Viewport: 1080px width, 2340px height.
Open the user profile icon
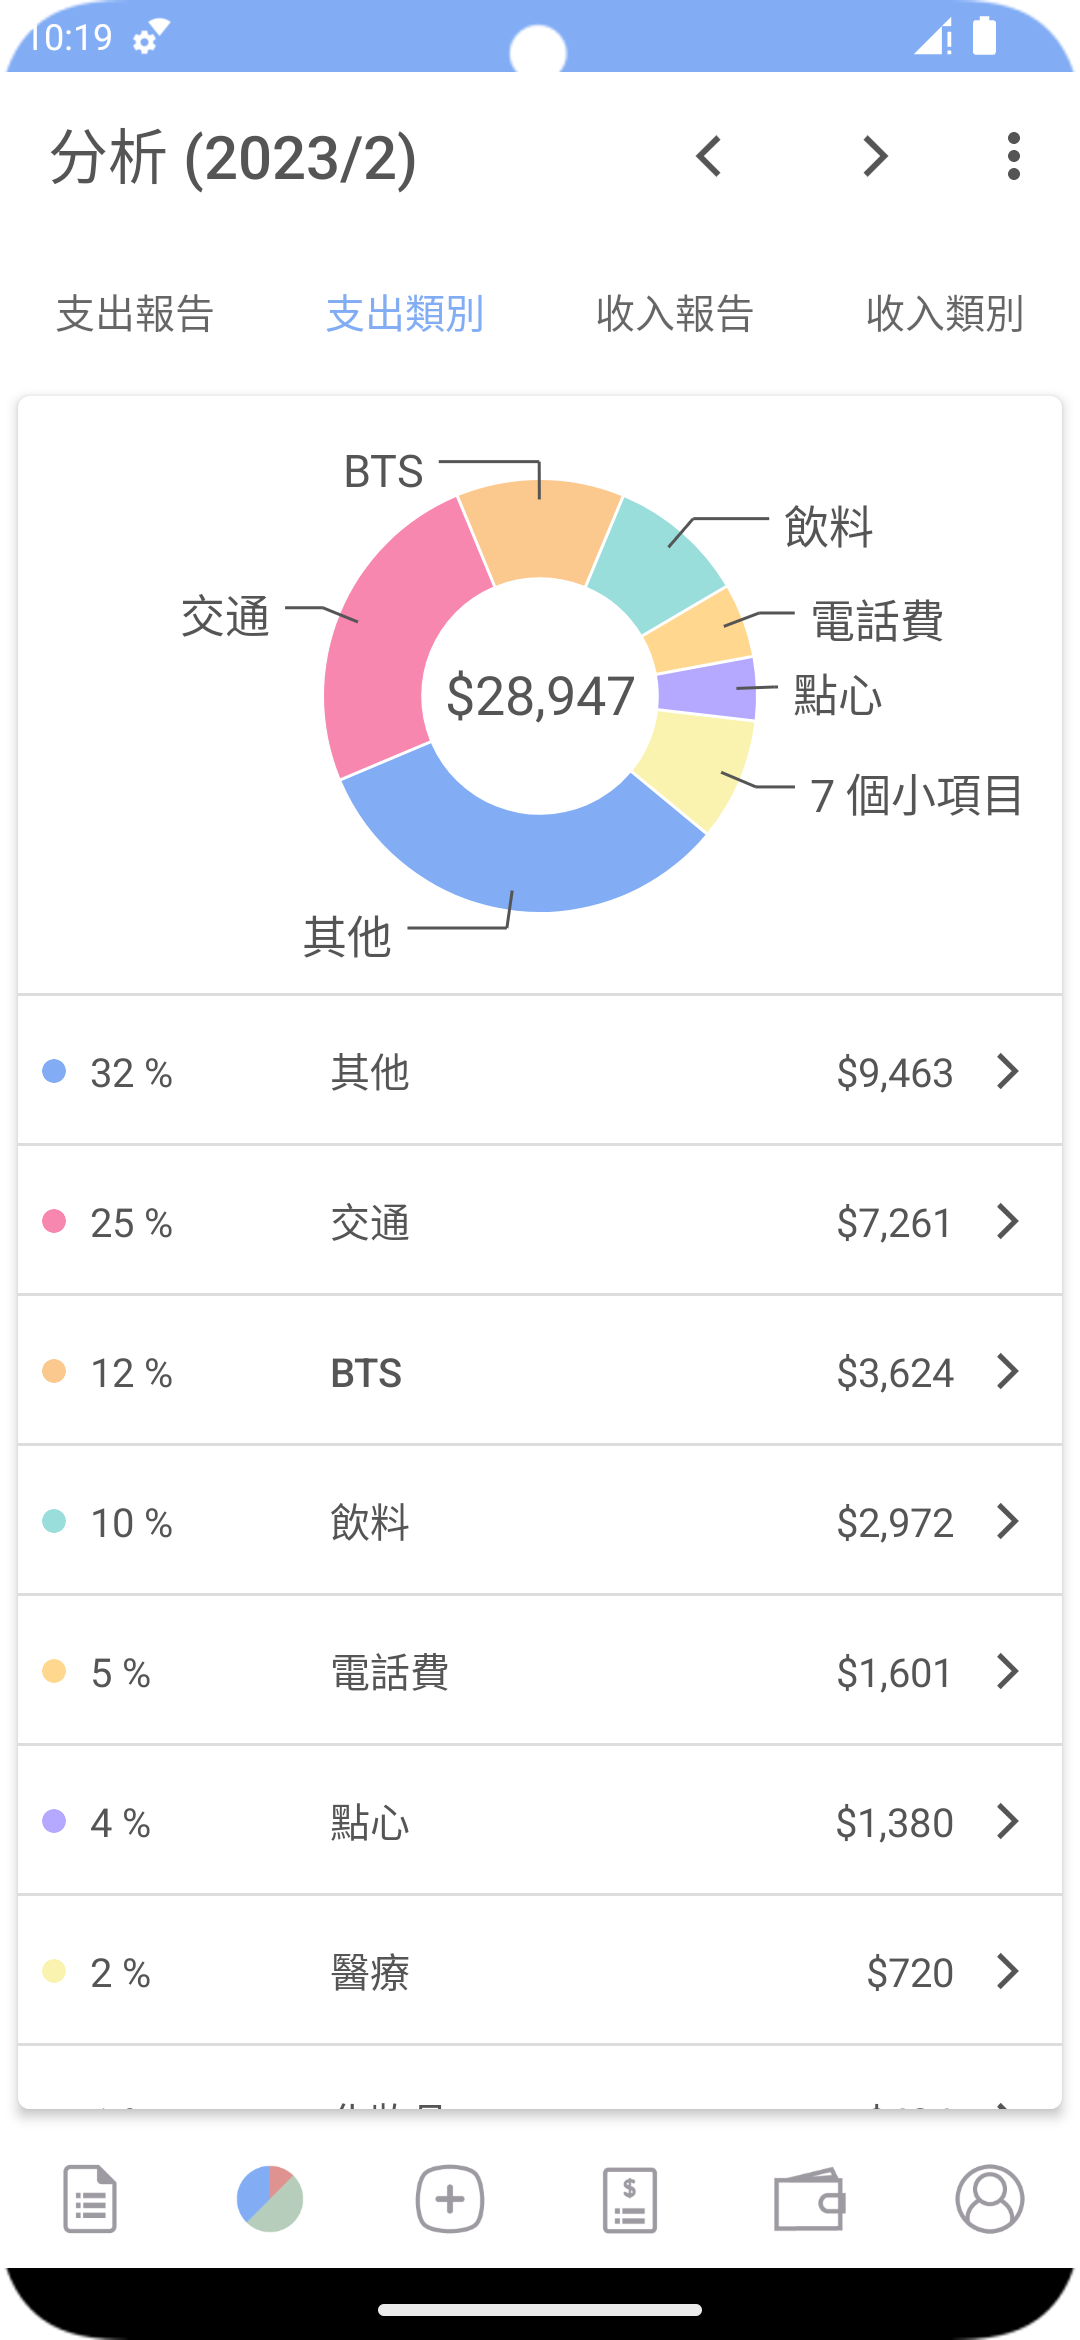pos(990,2199)
